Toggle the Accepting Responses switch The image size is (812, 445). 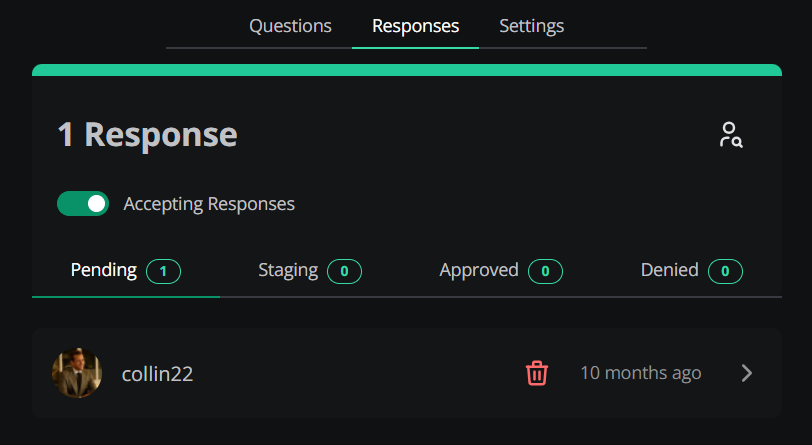point(83,204)
